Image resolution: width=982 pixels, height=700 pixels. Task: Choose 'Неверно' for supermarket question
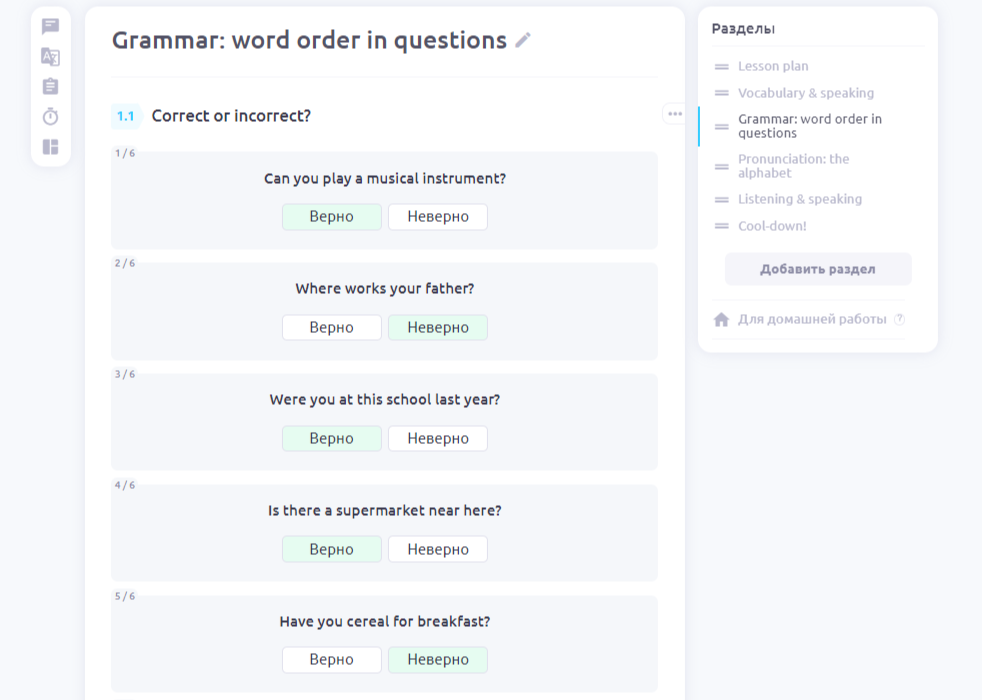click(437, 549)
